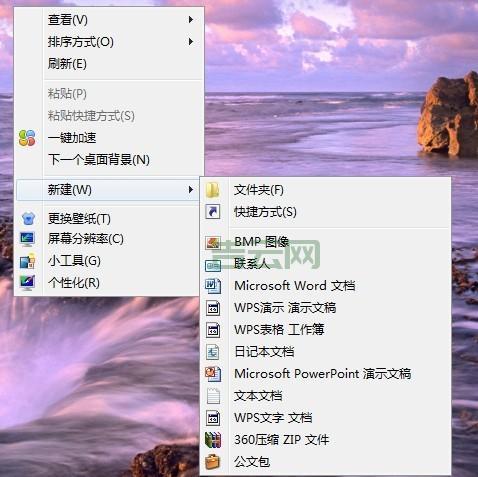Screen dimensions: 478x477
Task: Click the WPS表格 工作簿 file icon
Action: point(213,330)
